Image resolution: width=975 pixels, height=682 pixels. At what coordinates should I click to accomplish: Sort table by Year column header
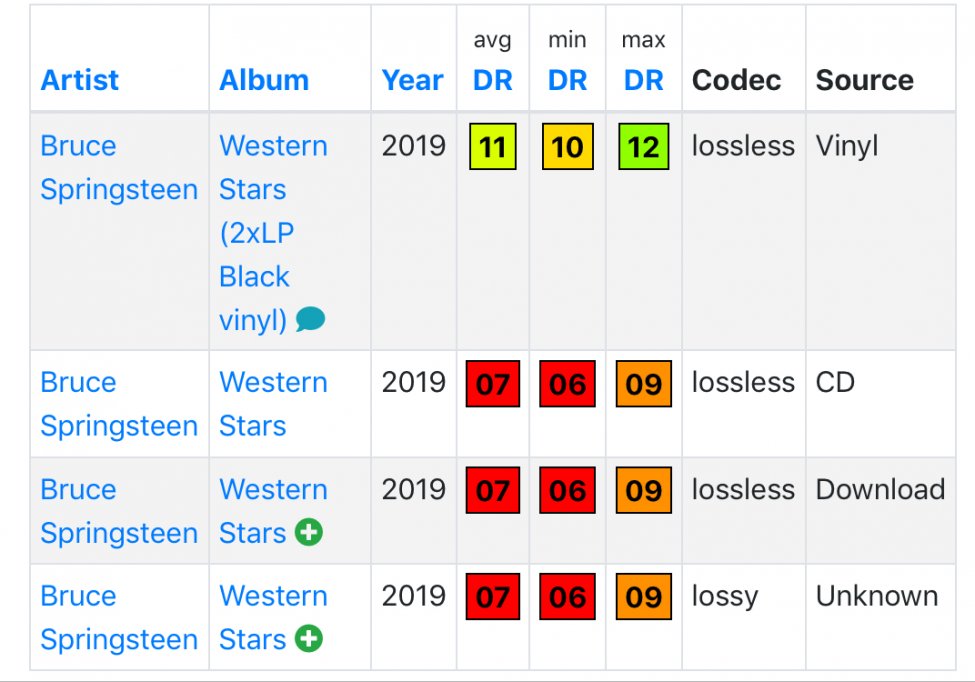coord(412,80)
